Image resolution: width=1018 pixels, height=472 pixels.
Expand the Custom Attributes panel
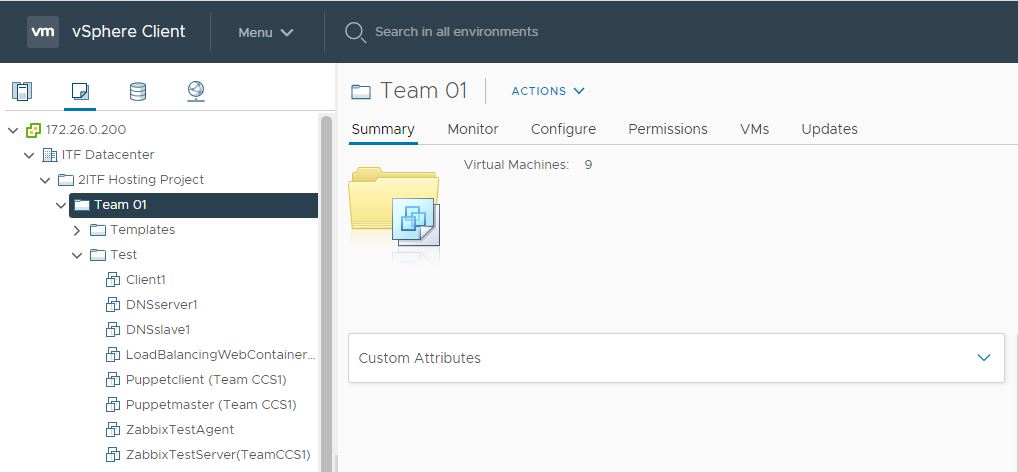tap(983, 358)
